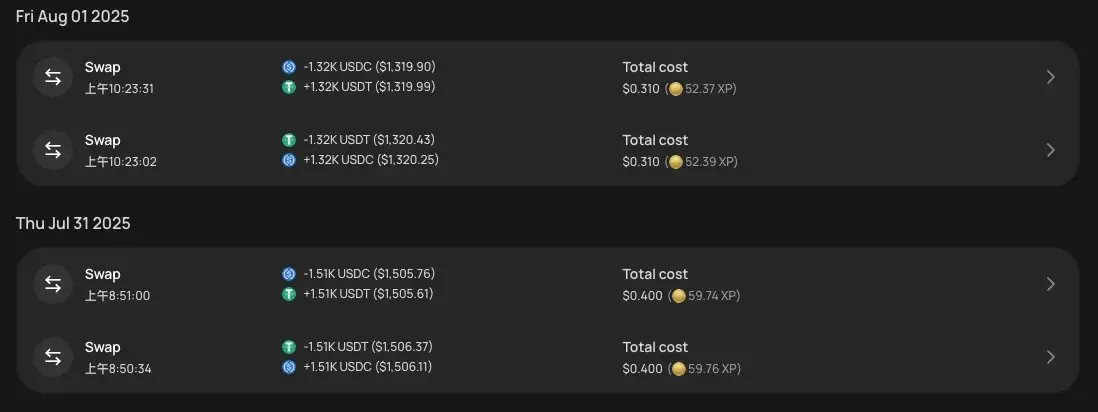Image resolution: width=1098 pixels, height=412 pixels.
Task: Open the chevron on the 8:50:34 swap row
Action: coord(1050,357)
